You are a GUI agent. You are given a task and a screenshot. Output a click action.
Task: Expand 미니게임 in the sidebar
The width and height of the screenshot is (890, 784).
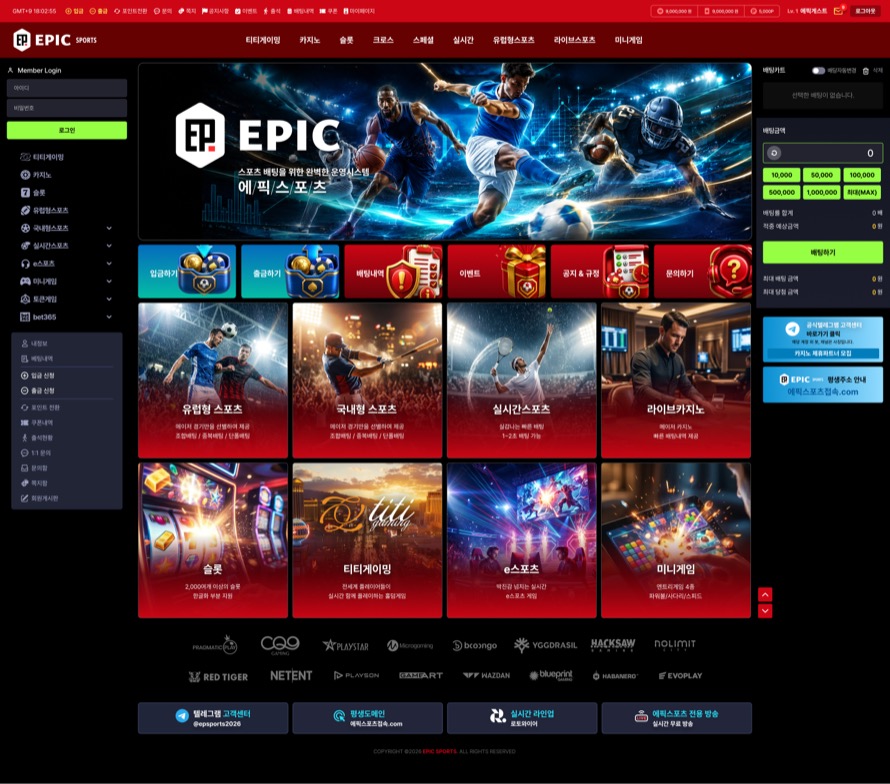tap(109, 282)
